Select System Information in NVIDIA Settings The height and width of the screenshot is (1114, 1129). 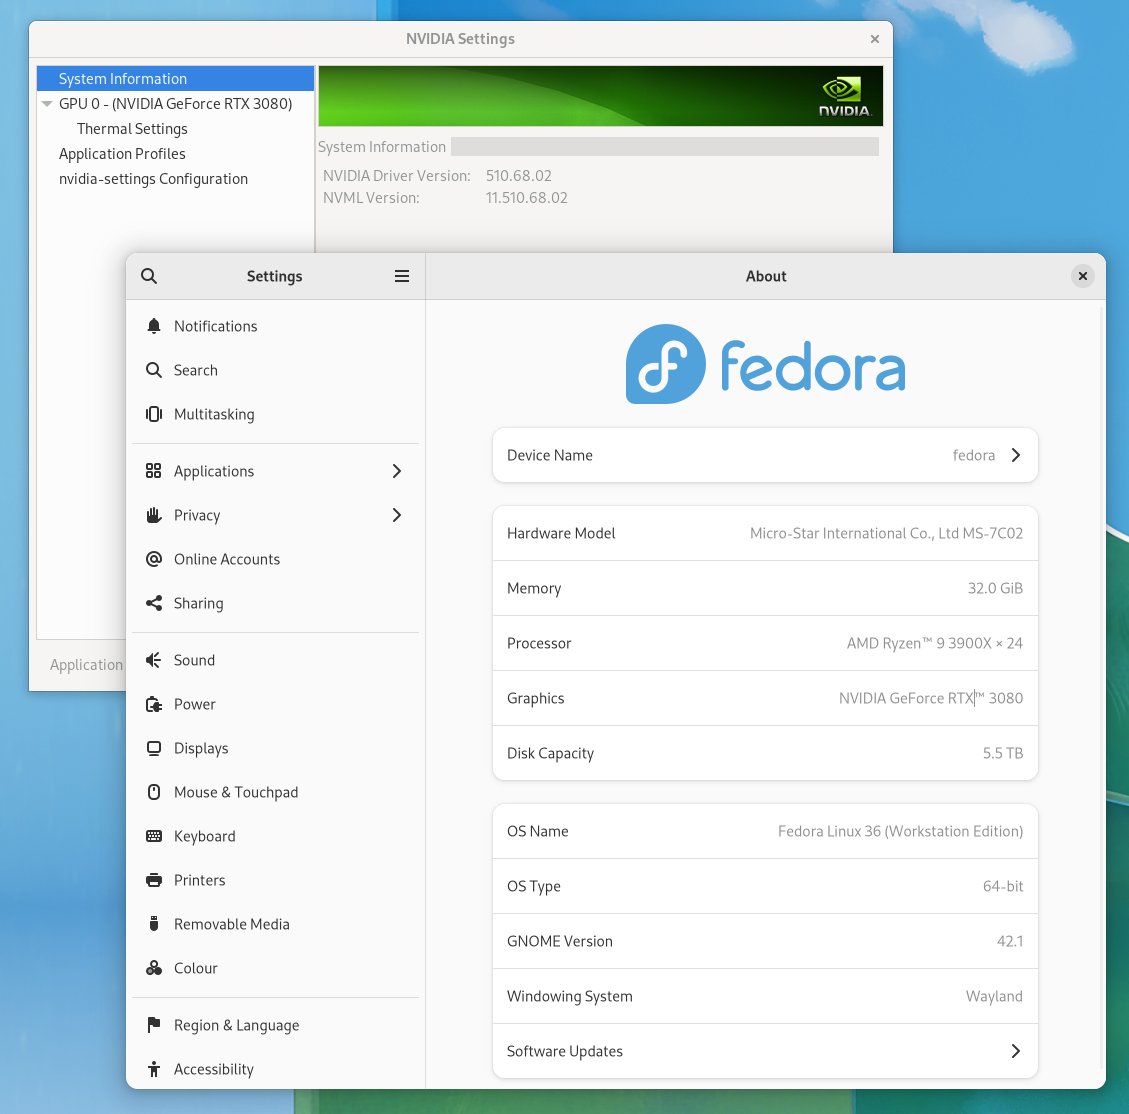(175, 78)
